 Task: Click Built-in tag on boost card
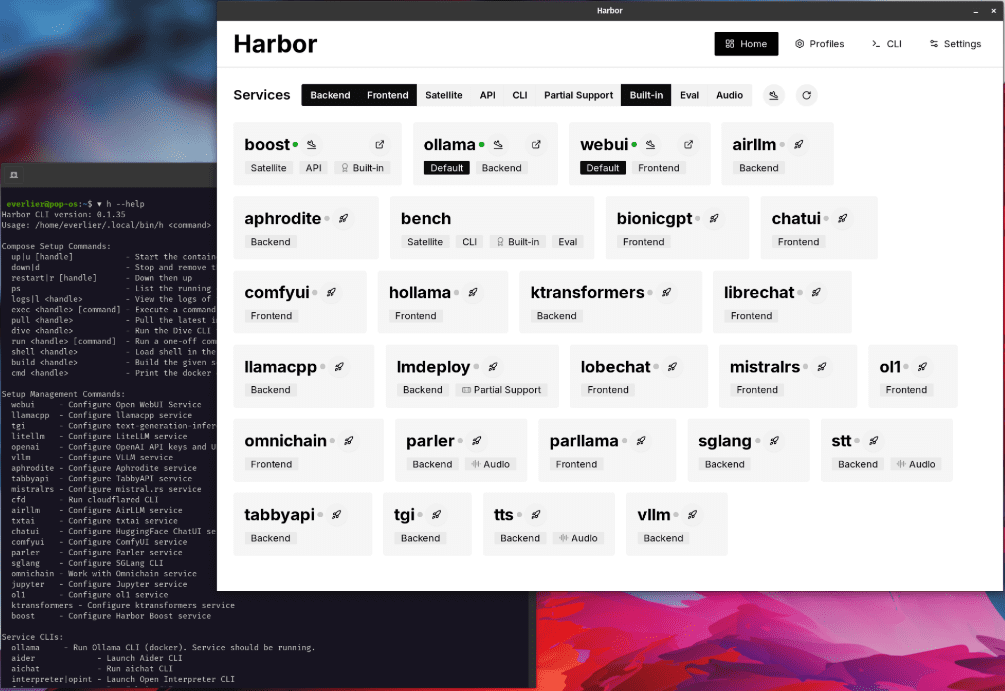[x=362, y=168]
